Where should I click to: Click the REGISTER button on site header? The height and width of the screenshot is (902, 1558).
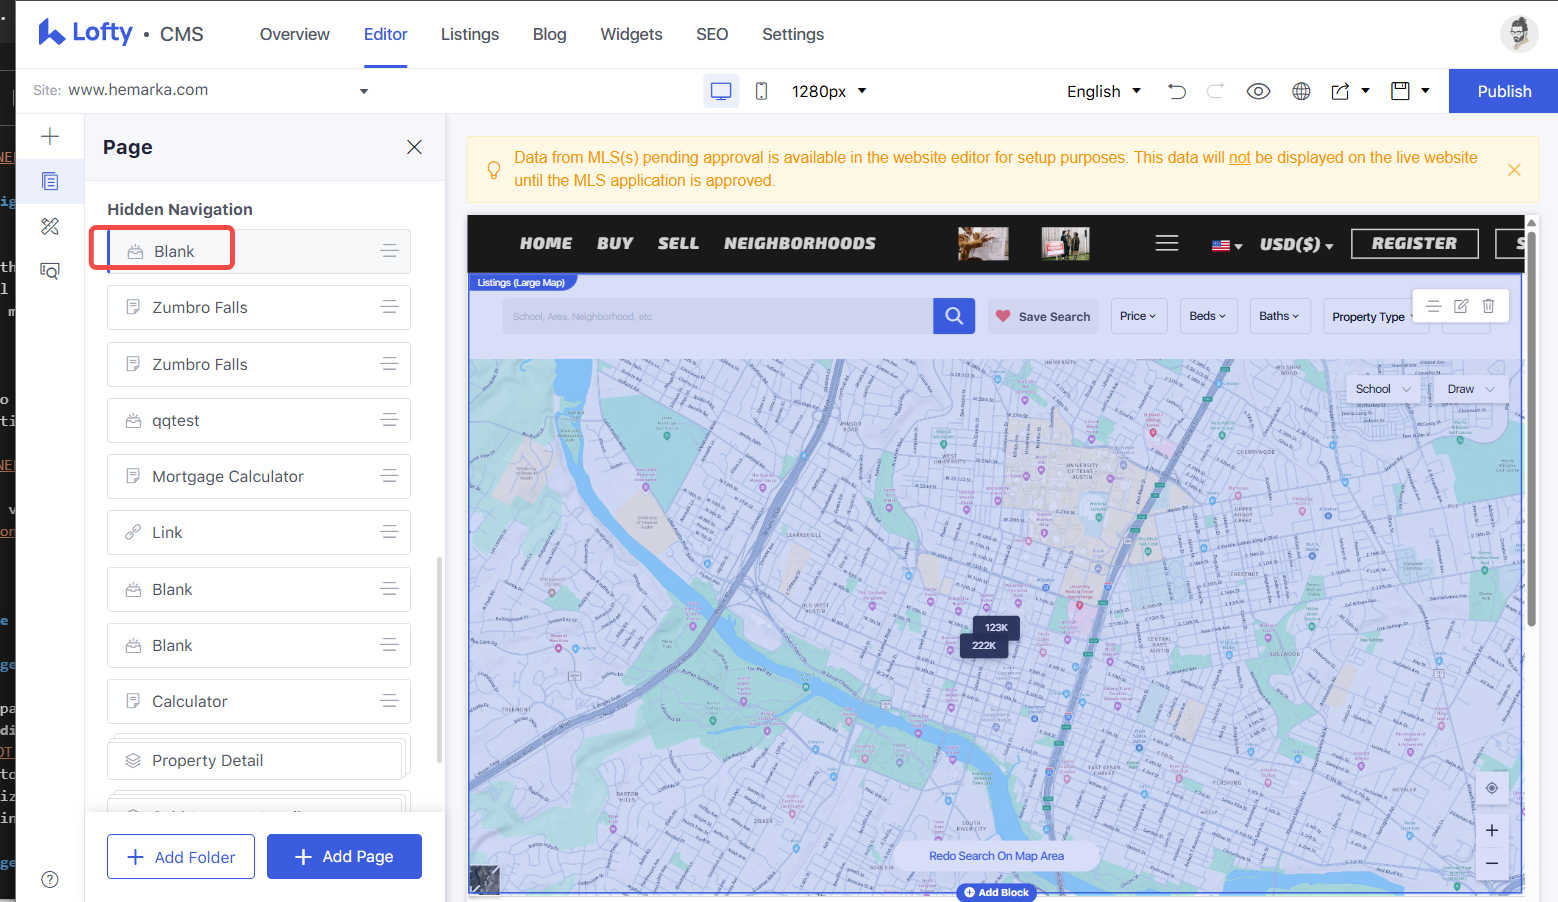pyautogui.click(x=1414, y=243)
